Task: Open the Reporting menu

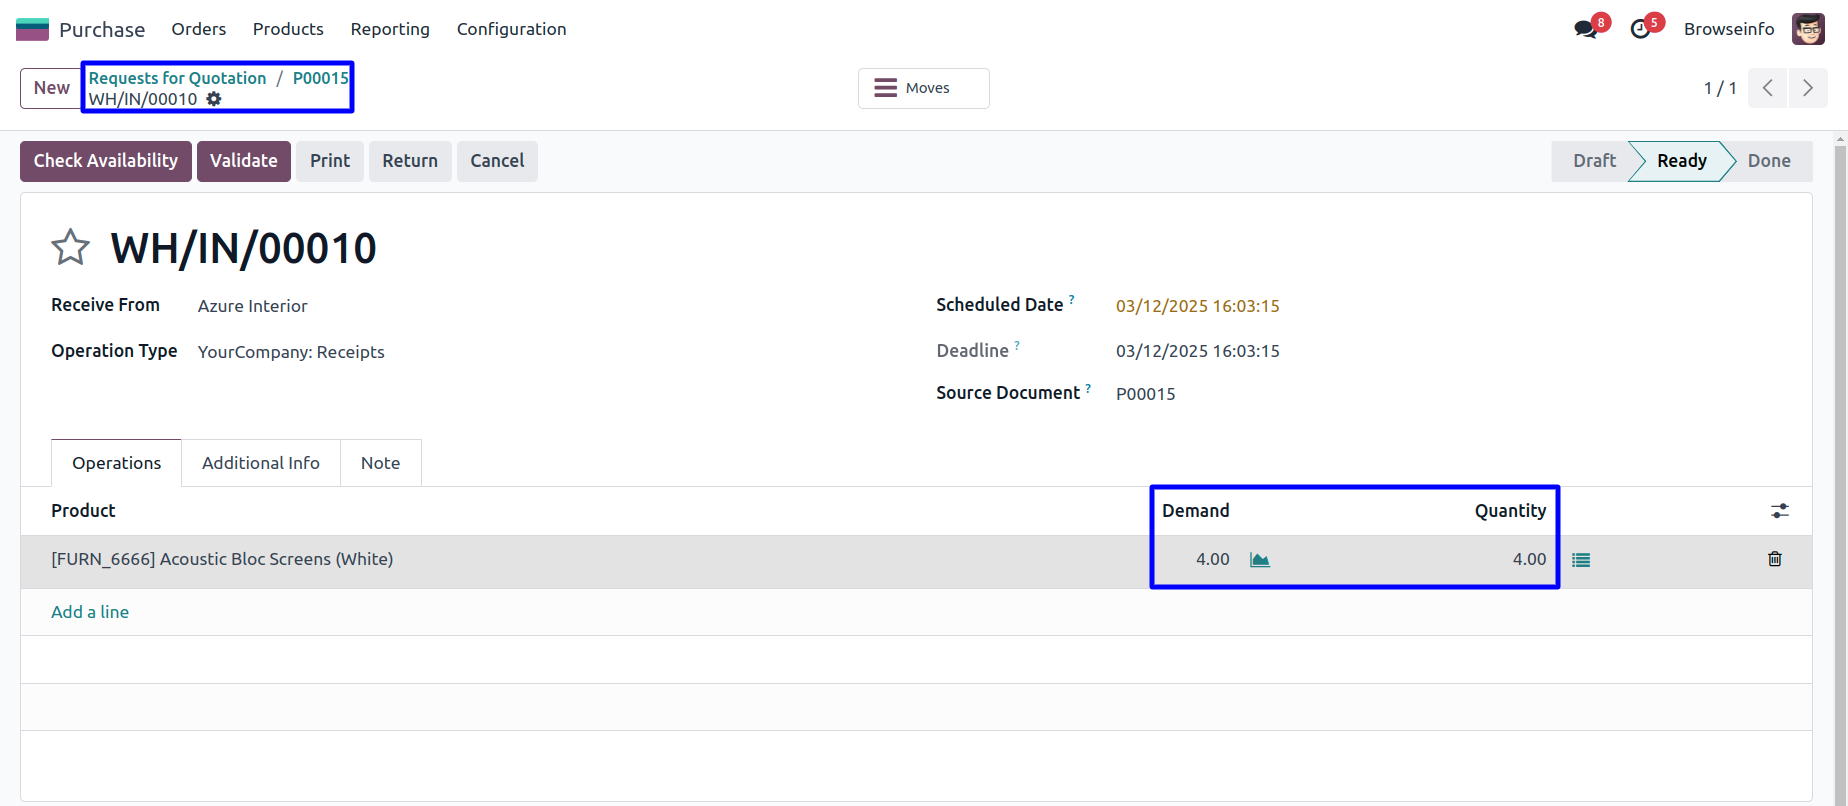Action: [x=390, y=29]
